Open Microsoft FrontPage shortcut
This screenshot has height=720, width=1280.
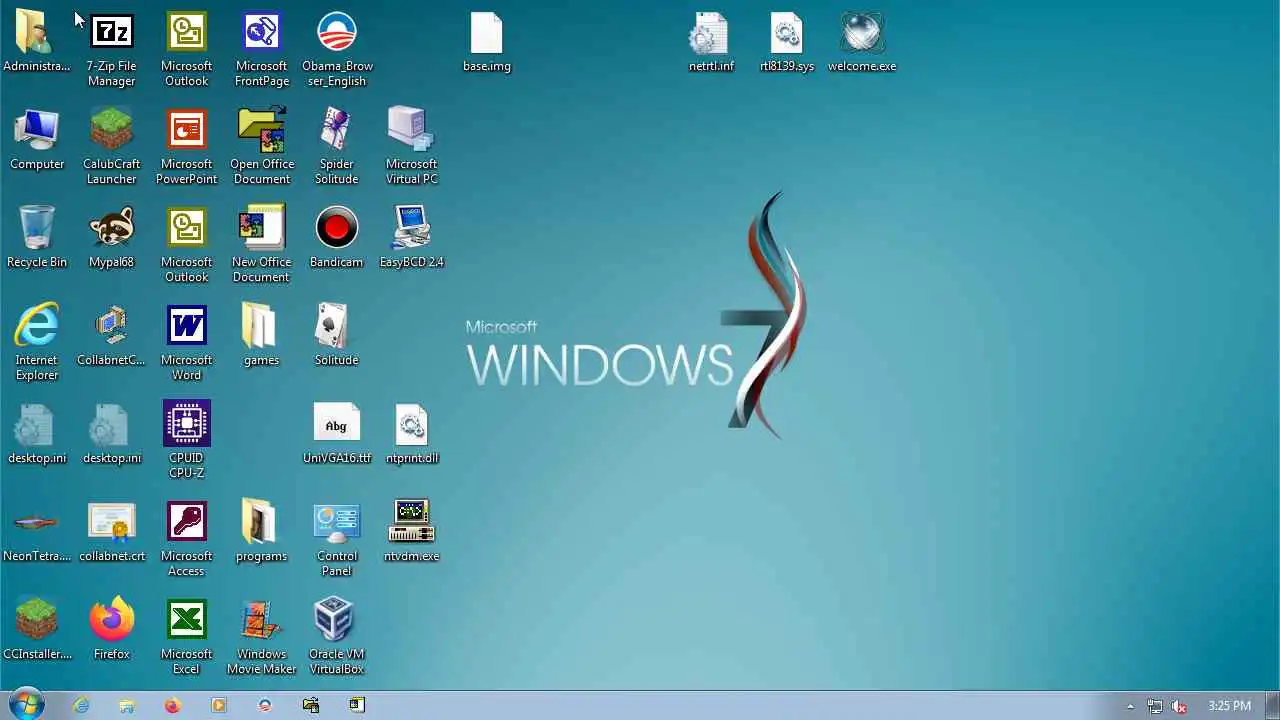[262, 50]
